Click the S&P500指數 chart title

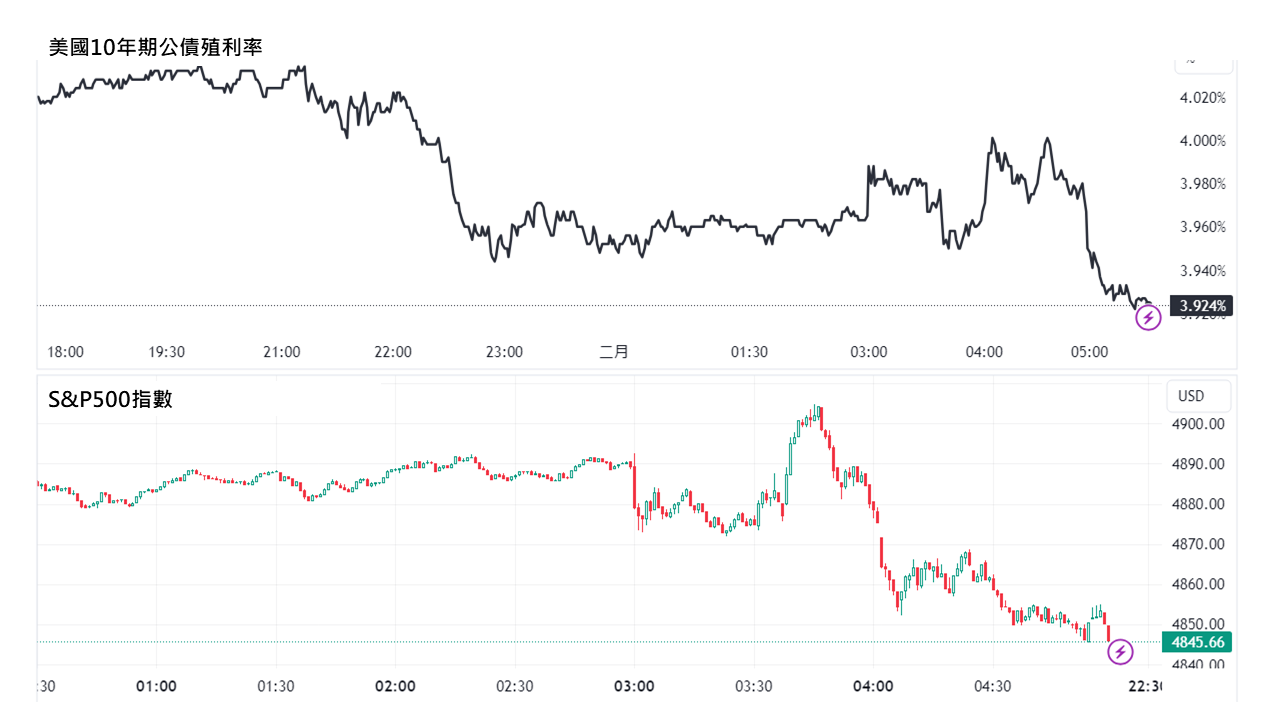click(110, 399)
